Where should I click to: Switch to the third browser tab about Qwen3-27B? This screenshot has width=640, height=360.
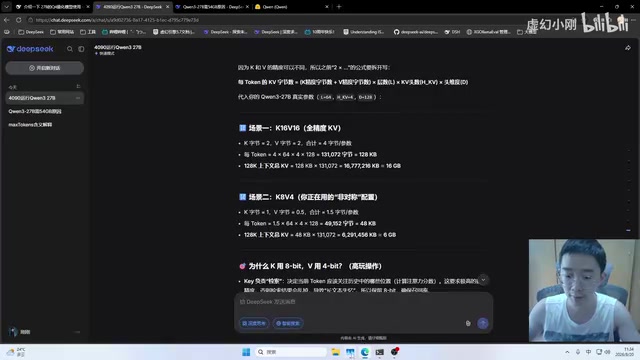(212, 7)
